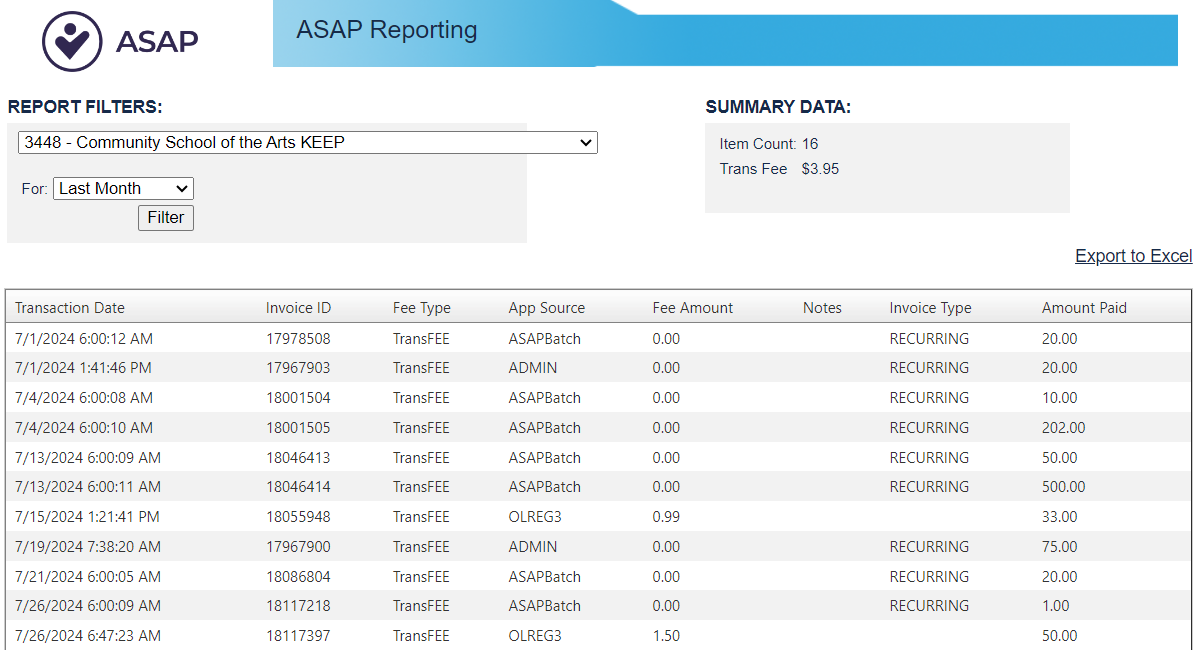Click the Item Count value 16

[810, 144]
